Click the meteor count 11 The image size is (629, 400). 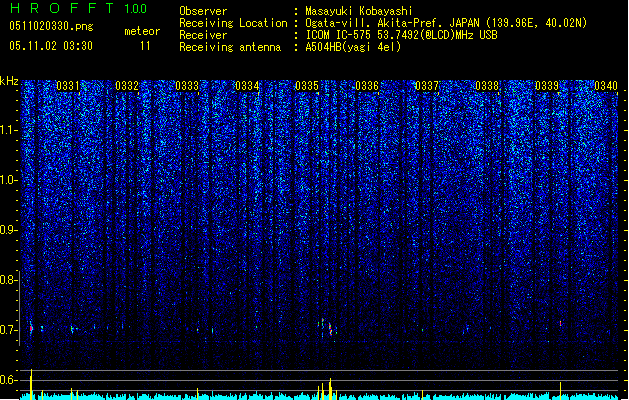145,46
